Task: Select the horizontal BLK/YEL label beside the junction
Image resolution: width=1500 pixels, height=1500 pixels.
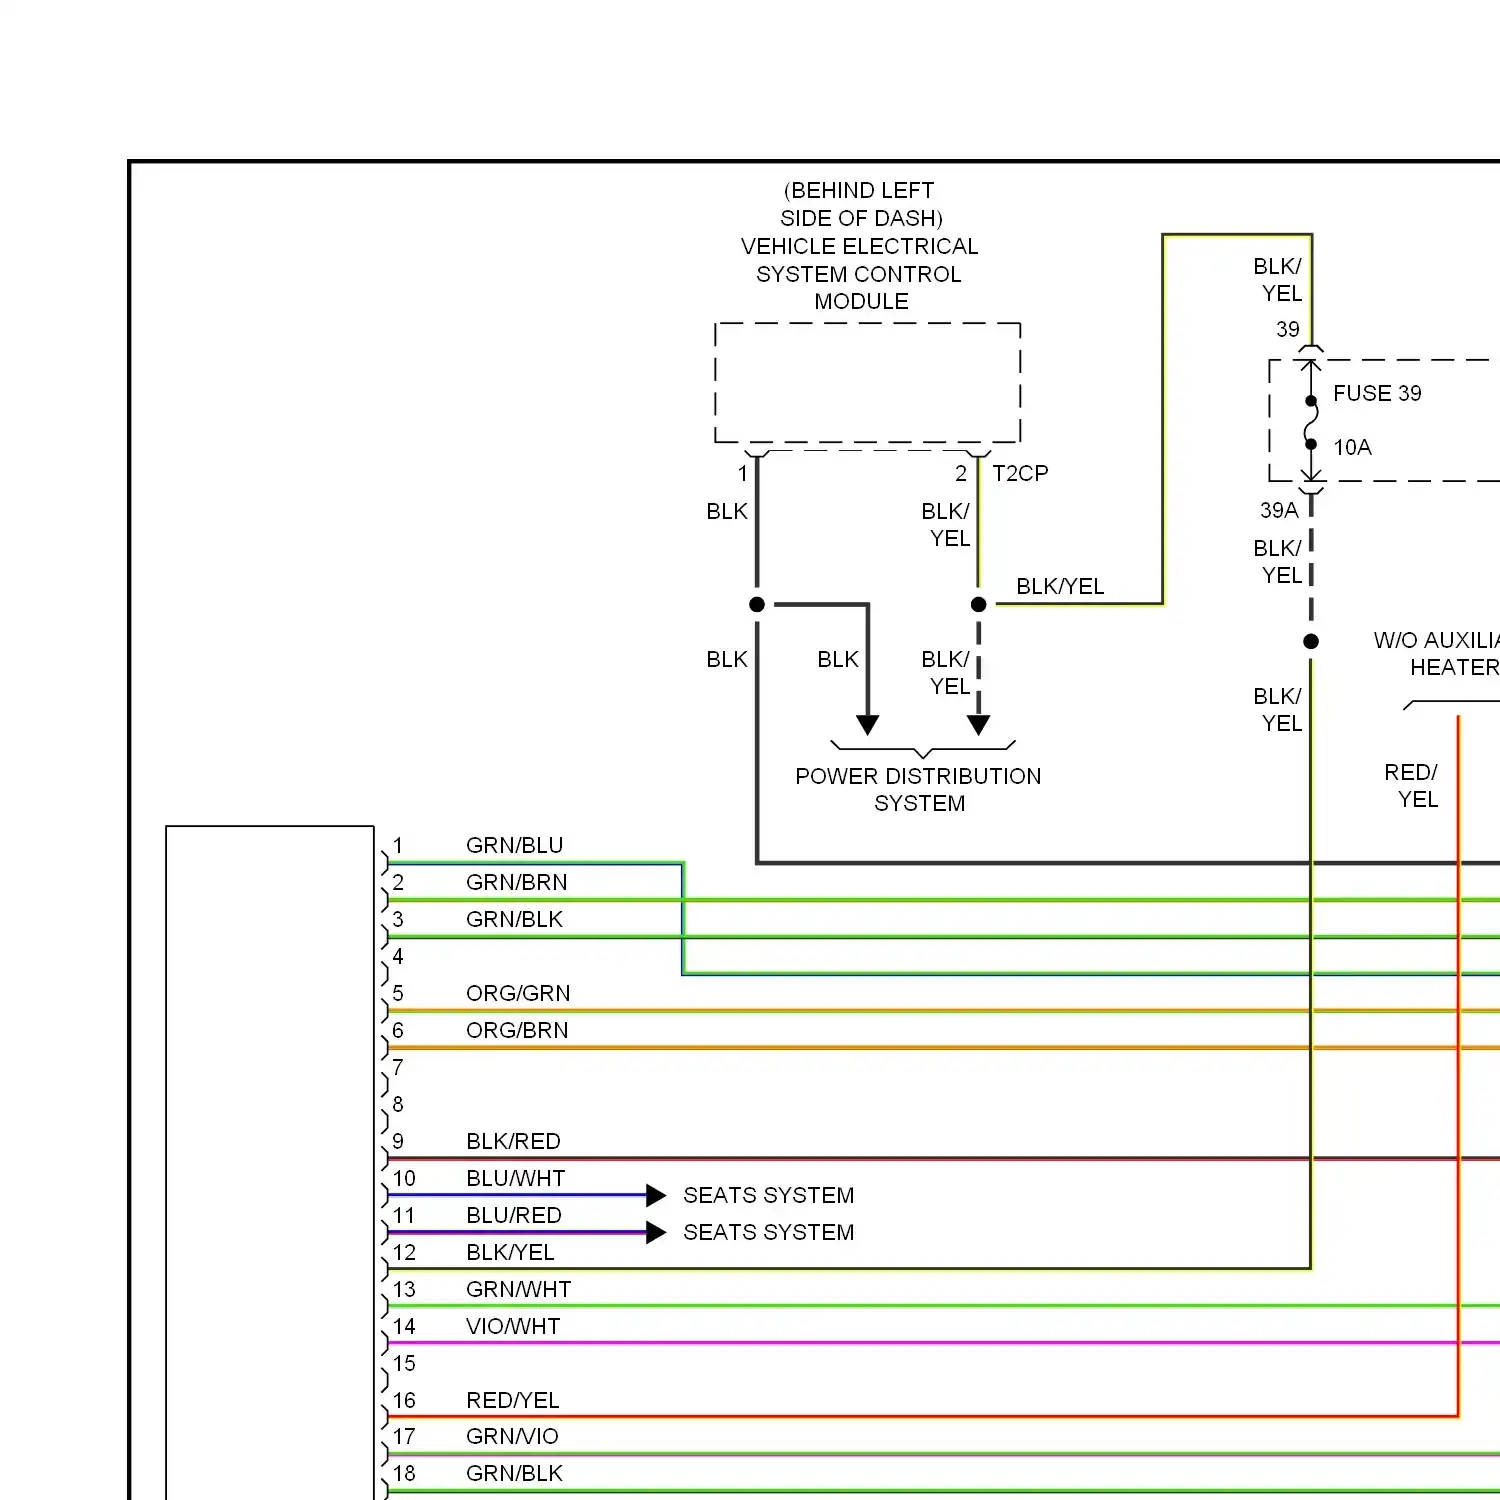Action: coord(1060,586)
